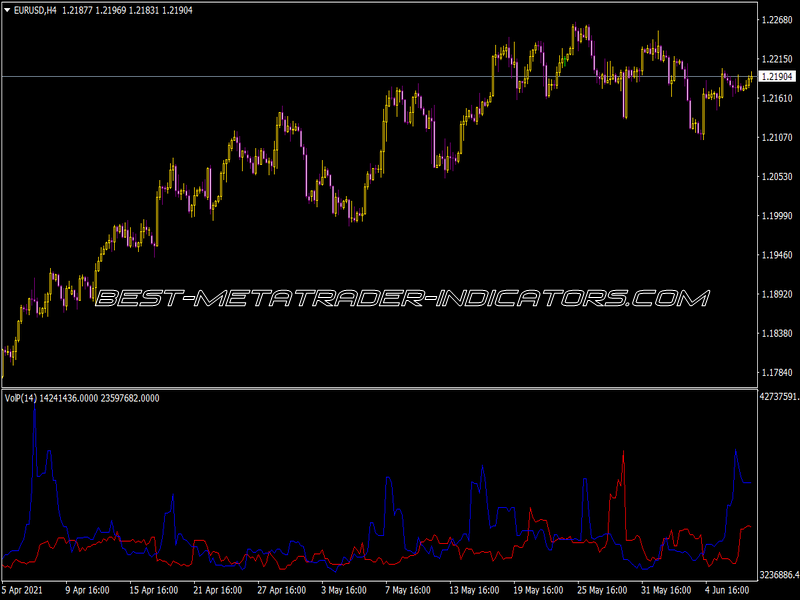Click the indicator scale minimum value 3236886.4
This screenshot has width=800, height=600.
coord(779,575)
